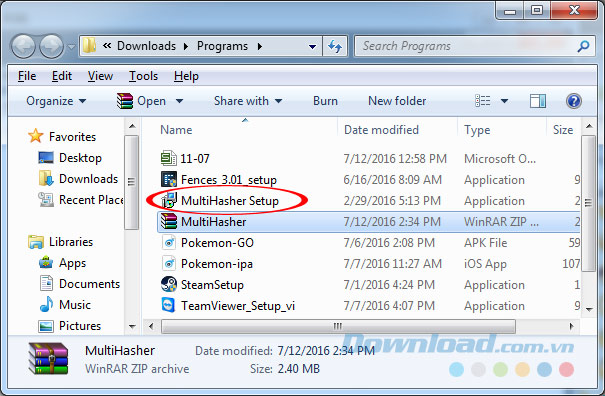Click the file name Fences 3.01_setup
The height and width of the screenshot is (396, 605).
point(229,180)
